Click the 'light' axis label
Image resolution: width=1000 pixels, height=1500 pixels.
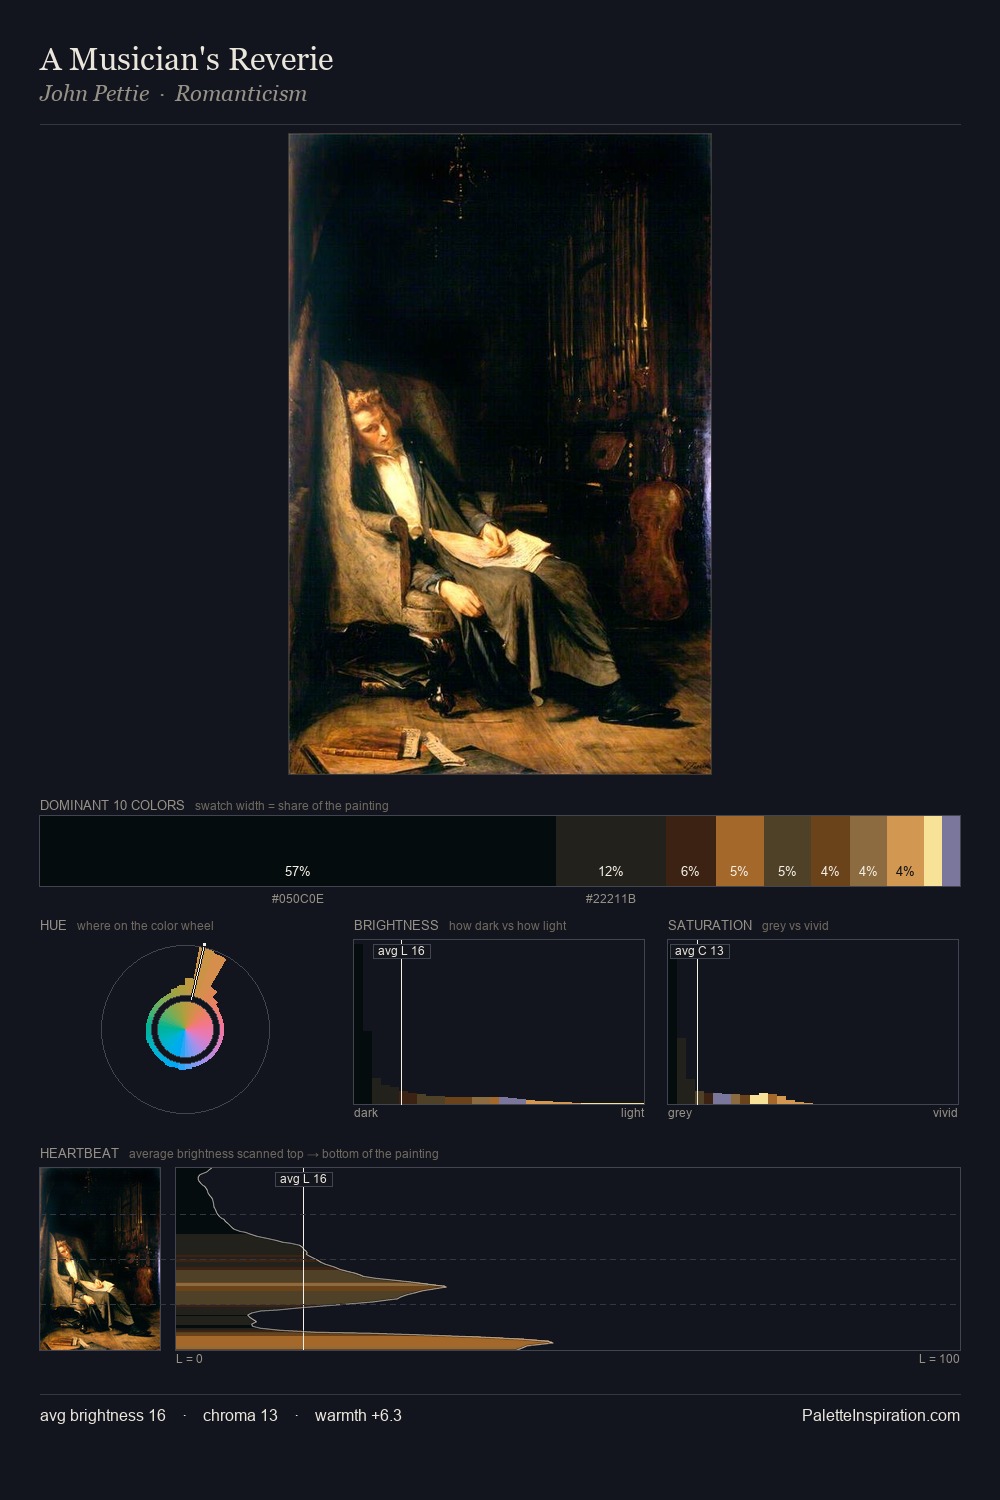click(632, 1113)
